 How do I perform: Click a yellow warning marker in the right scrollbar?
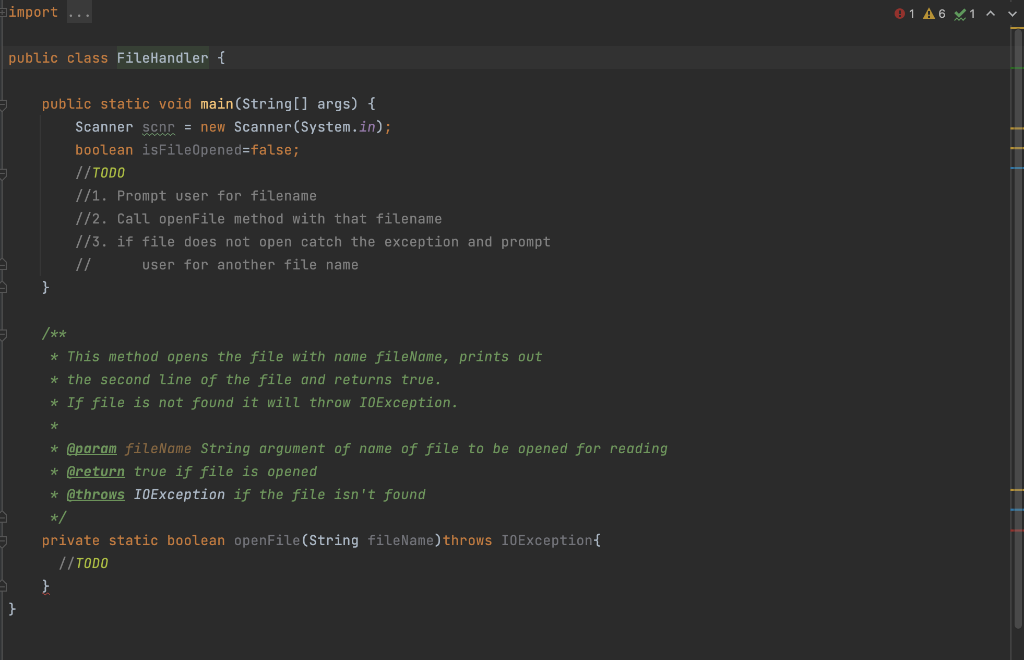[x=1018, y=127]
